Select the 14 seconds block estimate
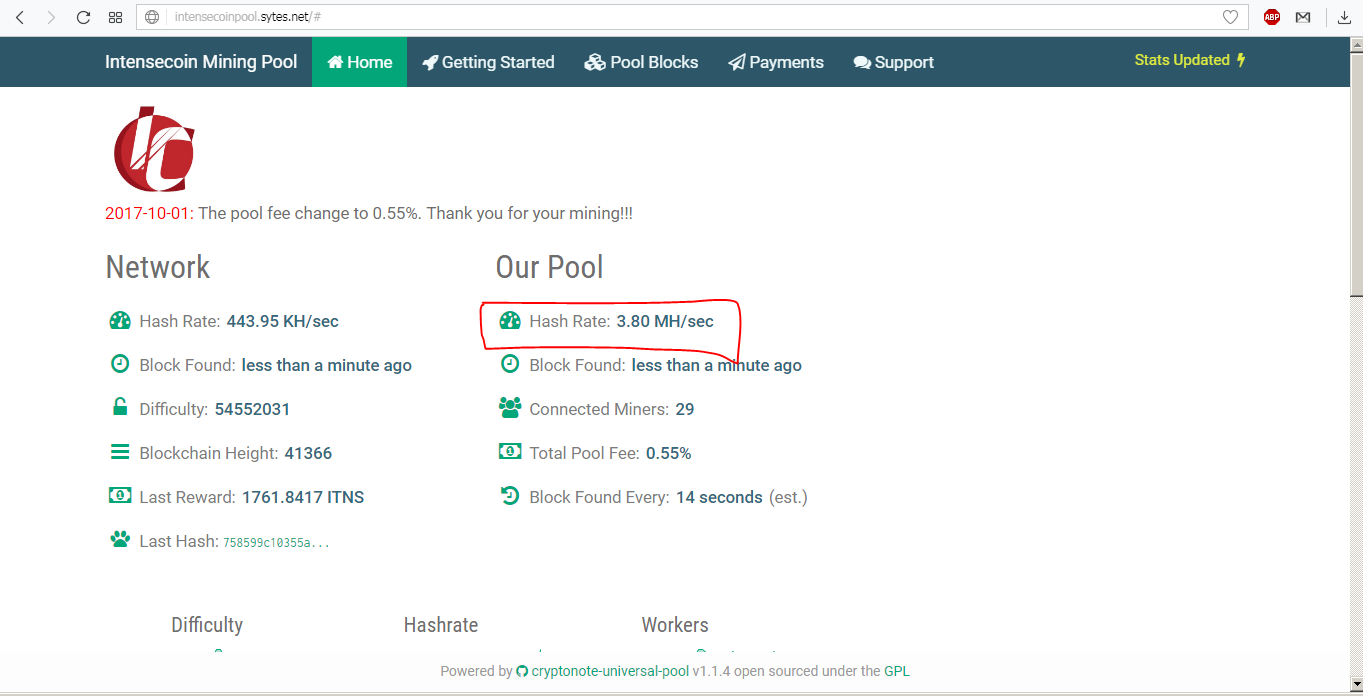 (x=719, y=497)
